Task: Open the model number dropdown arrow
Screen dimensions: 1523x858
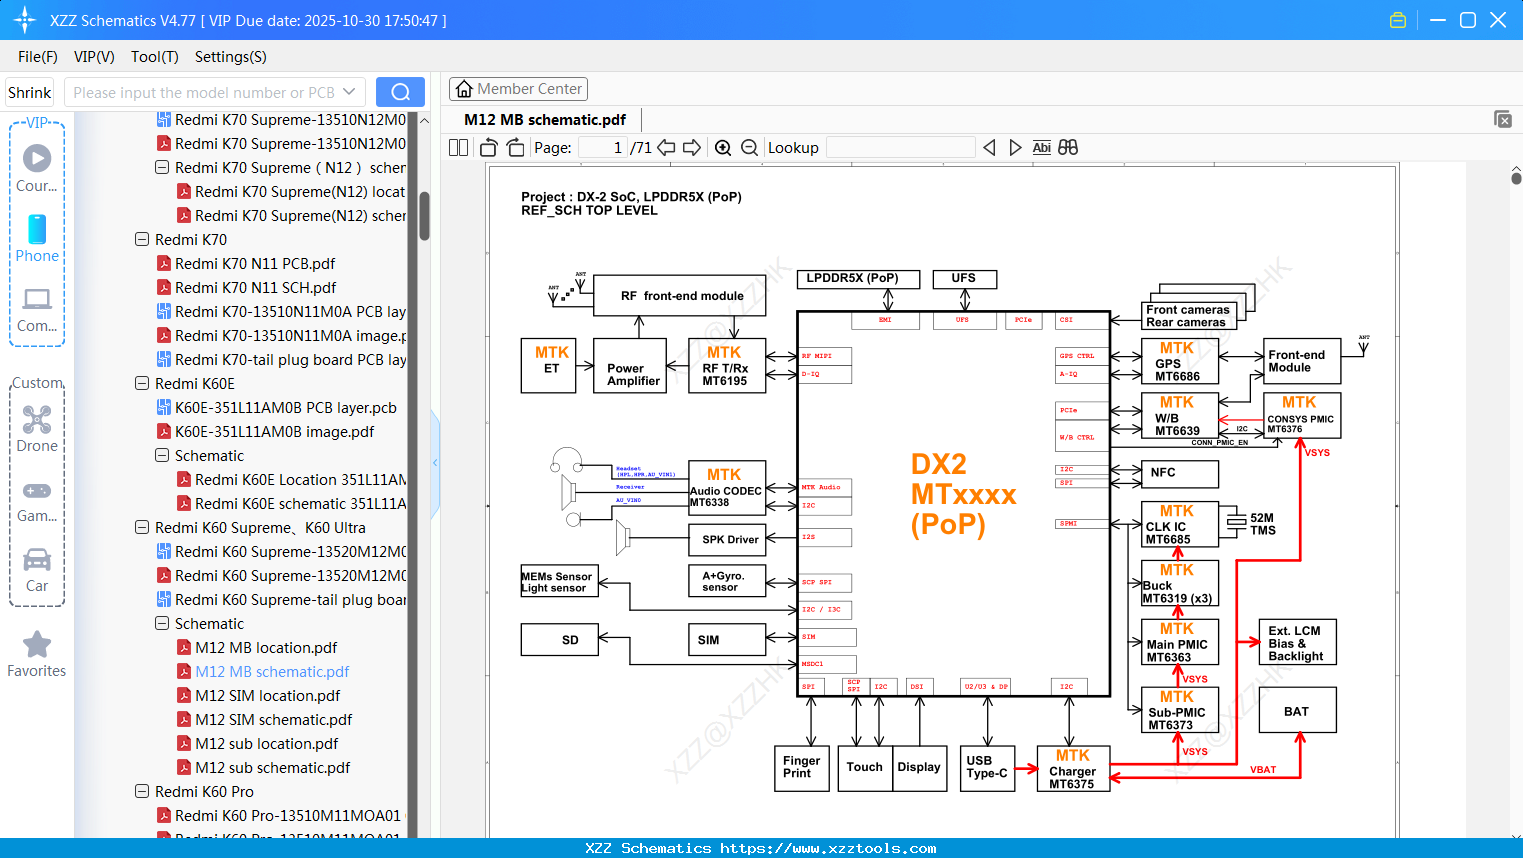Action: point(349,91)
